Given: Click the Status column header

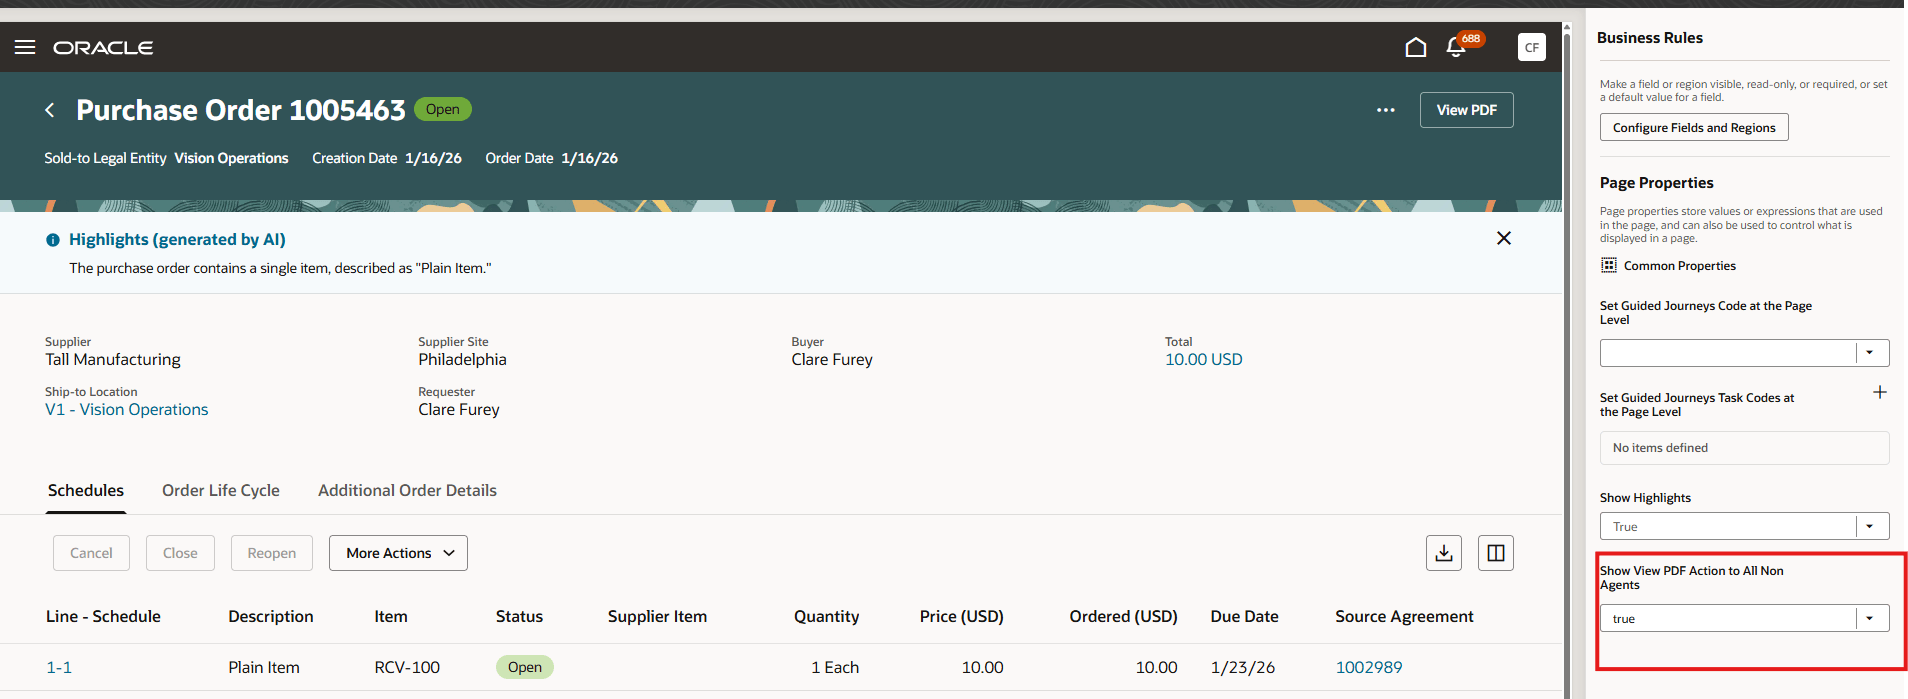Looking at the screenshot, I should 519,616.
